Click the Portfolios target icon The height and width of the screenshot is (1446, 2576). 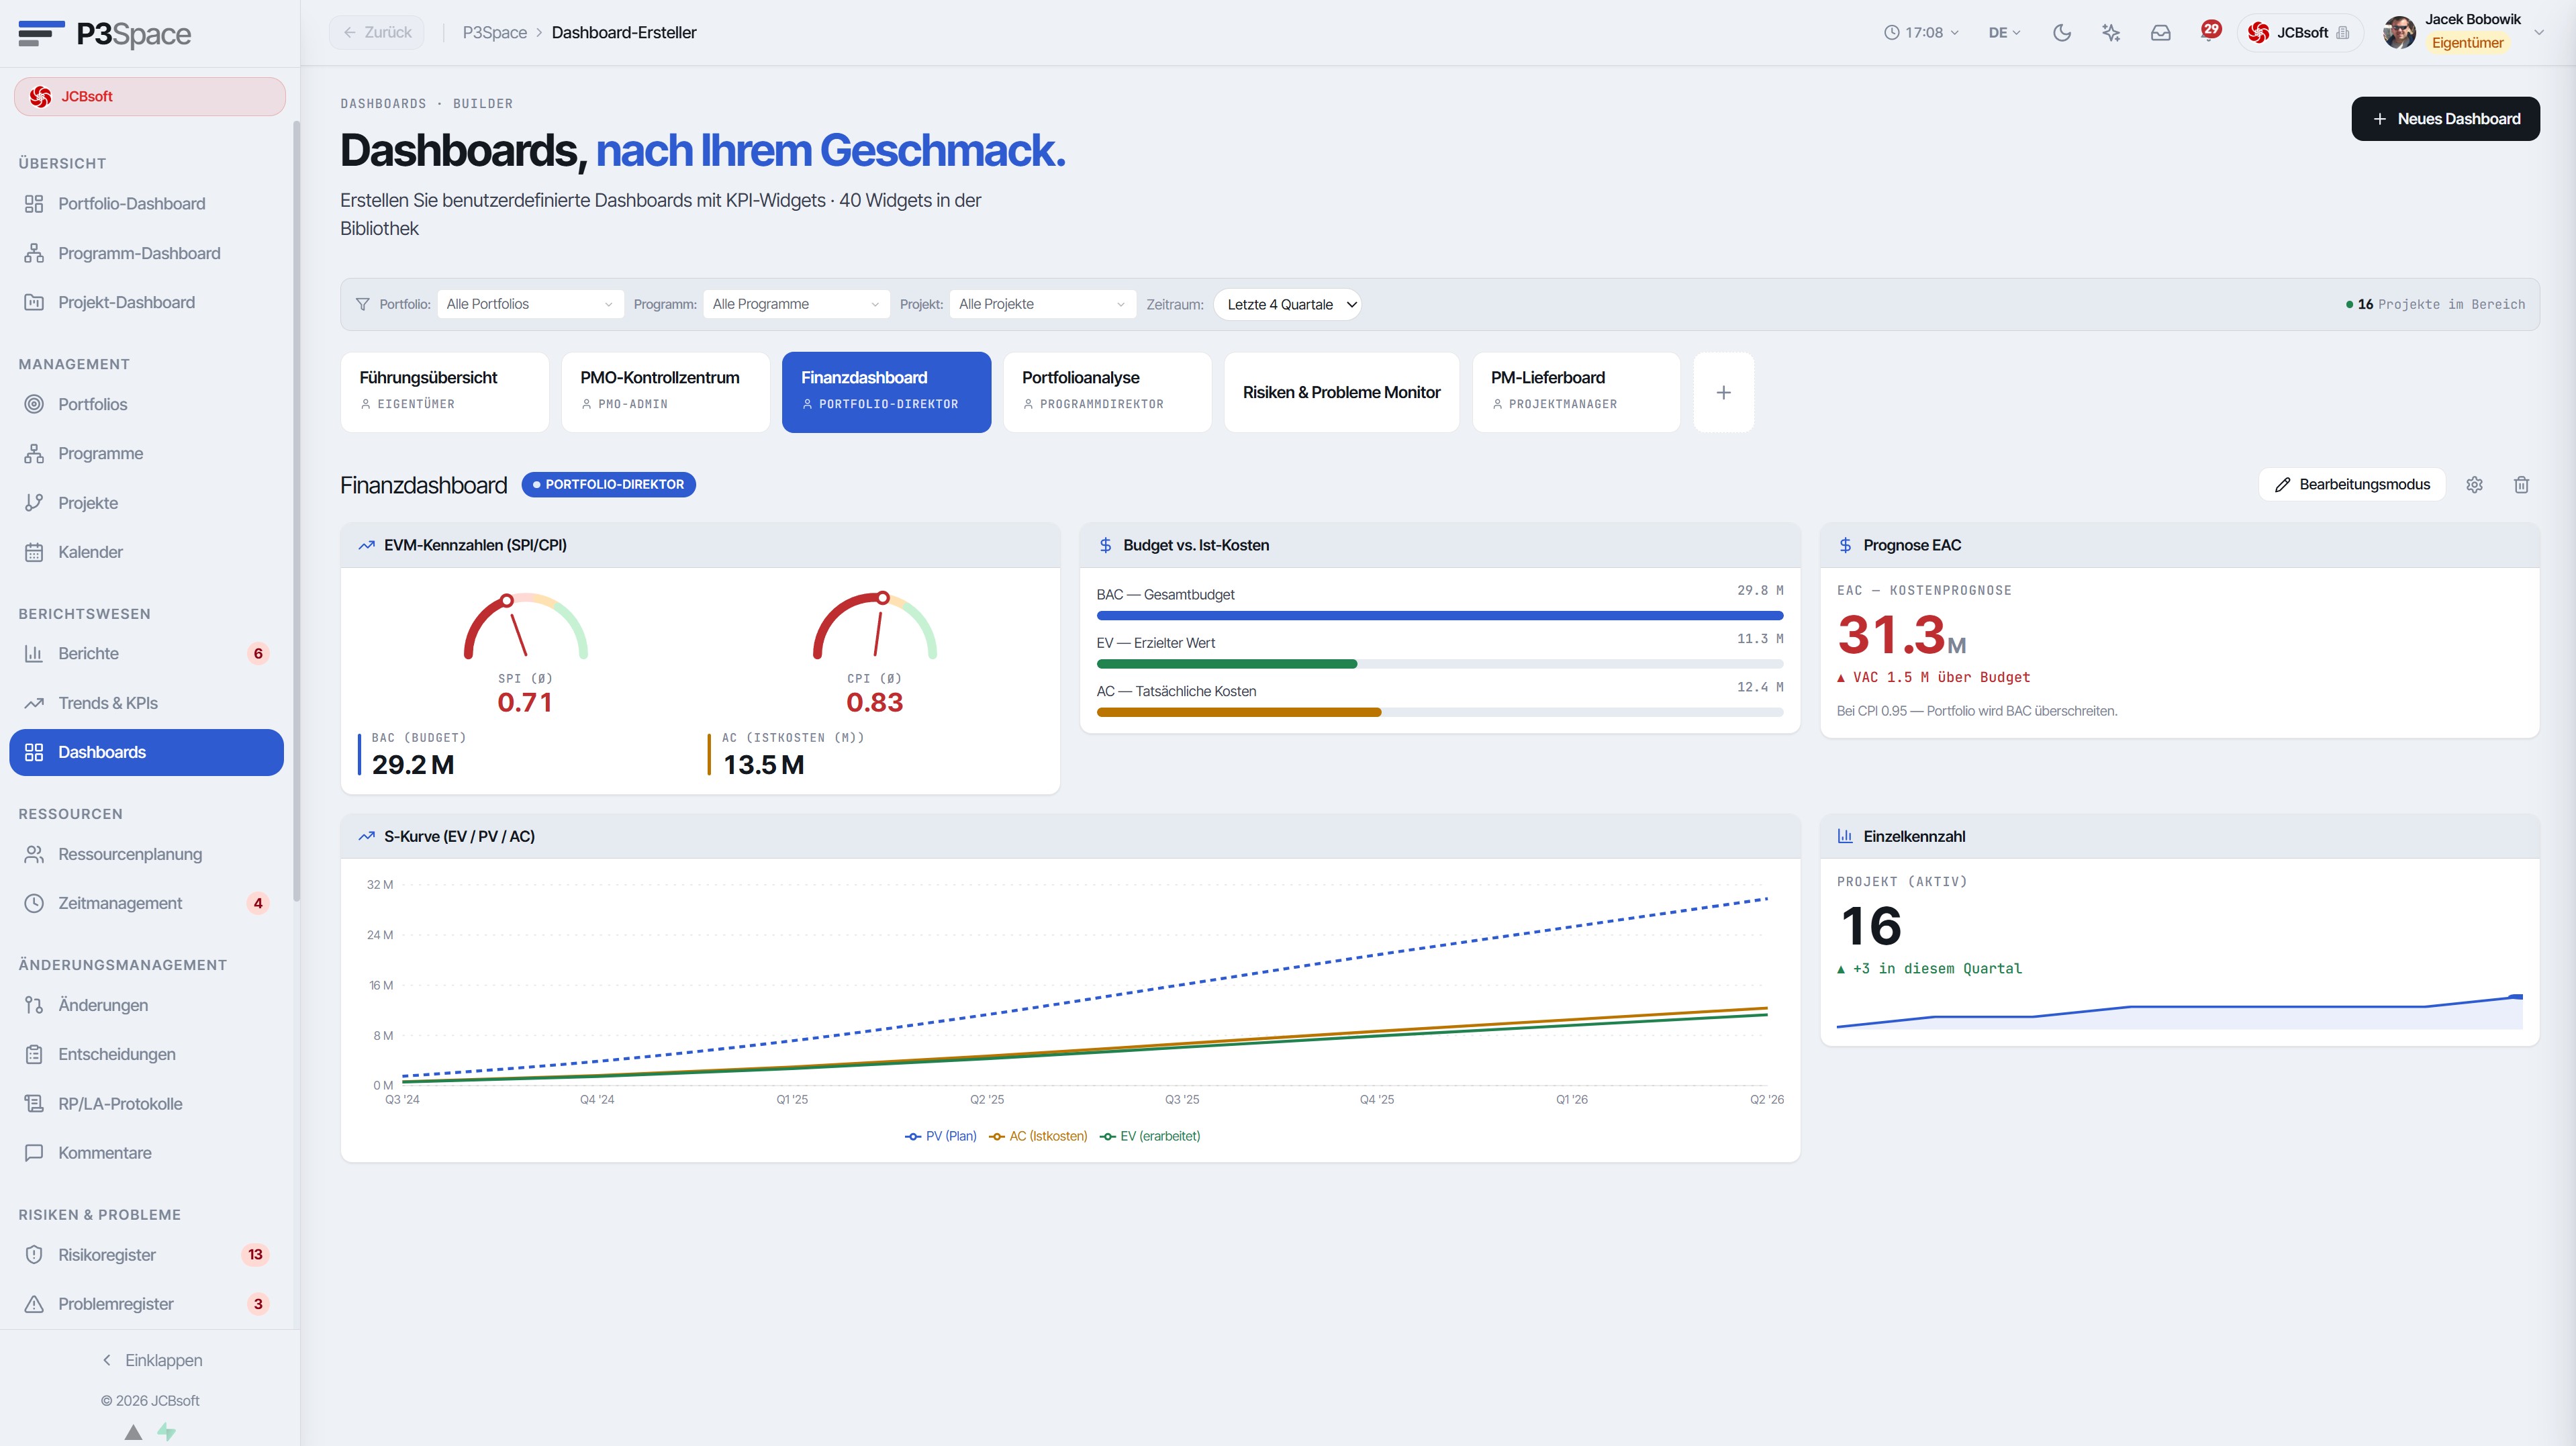pyautogui.click(x=34, y=404)
